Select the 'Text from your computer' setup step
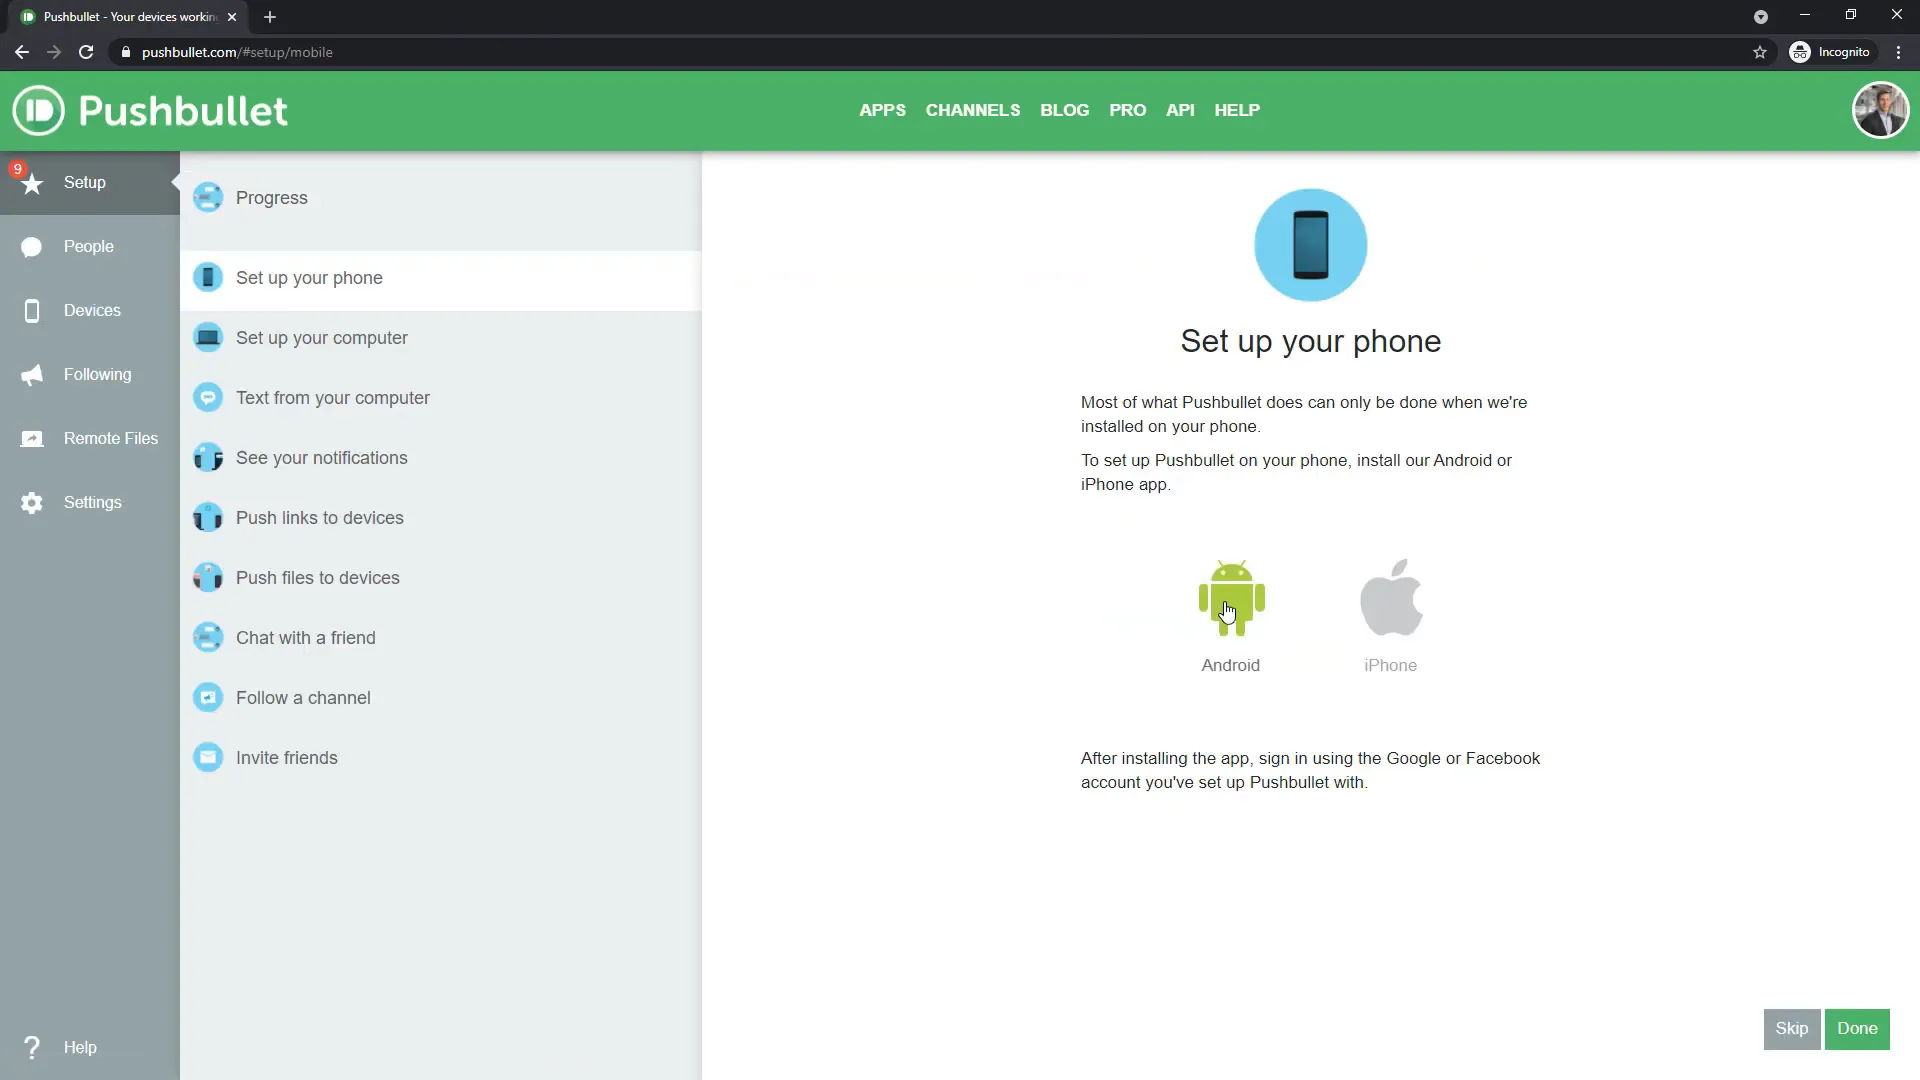 coord(332,397)
